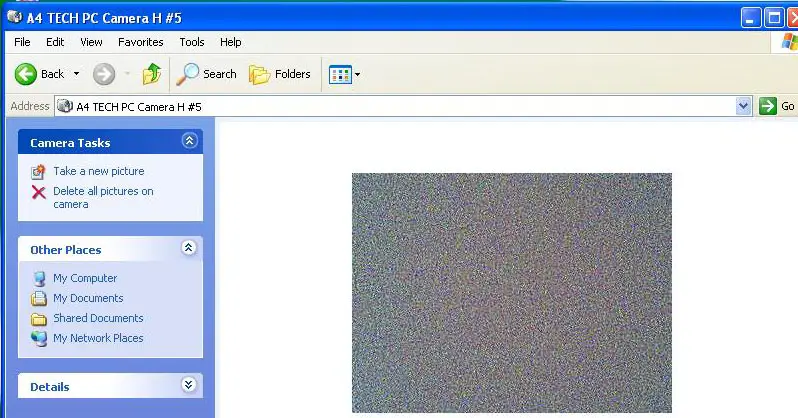Viewport: 798px width, 418px height.
Task: Expand the Address bar dropdown
Action: click(x=743, y=106)
